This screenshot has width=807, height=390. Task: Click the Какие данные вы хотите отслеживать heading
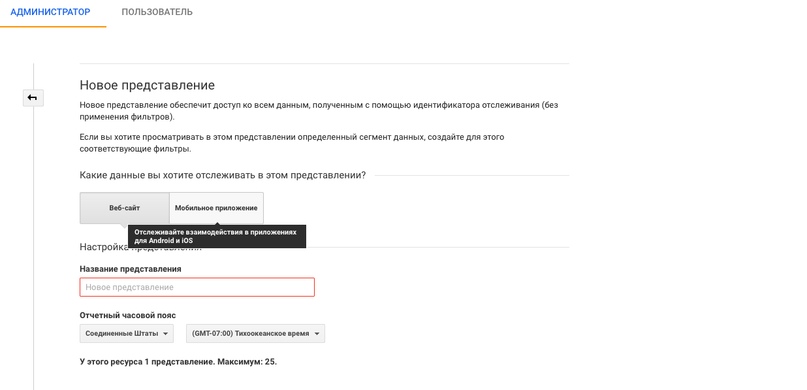[x=223, y=175]
